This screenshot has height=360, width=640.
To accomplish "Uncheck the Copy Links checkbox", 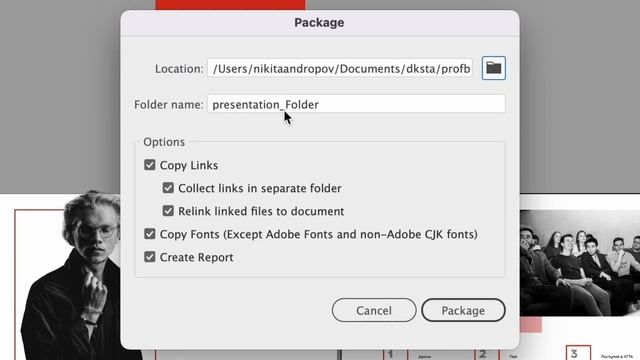I will tap(150, 165).
